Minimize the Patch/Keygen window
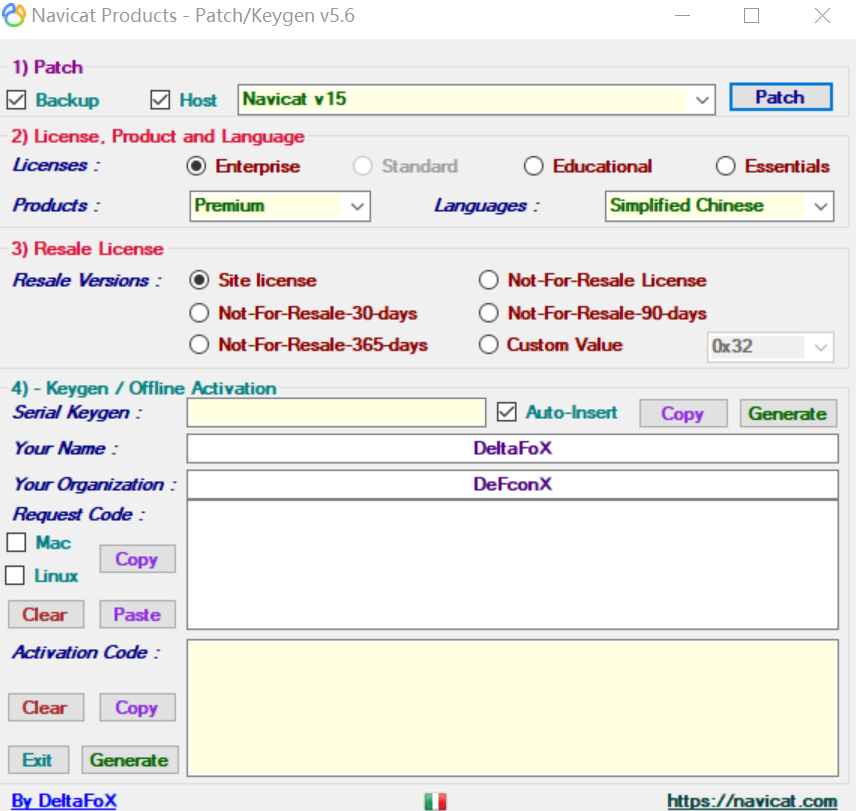Image resolution: width=856 pixels, height=811 pixels. point(682,15)
